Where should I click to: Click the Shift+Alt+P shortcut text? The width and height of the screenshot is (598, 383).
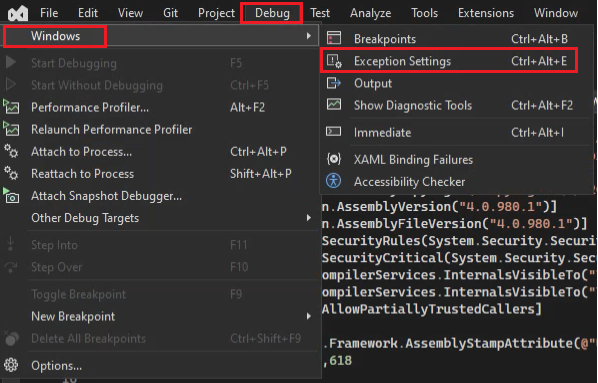coord(260,174)
